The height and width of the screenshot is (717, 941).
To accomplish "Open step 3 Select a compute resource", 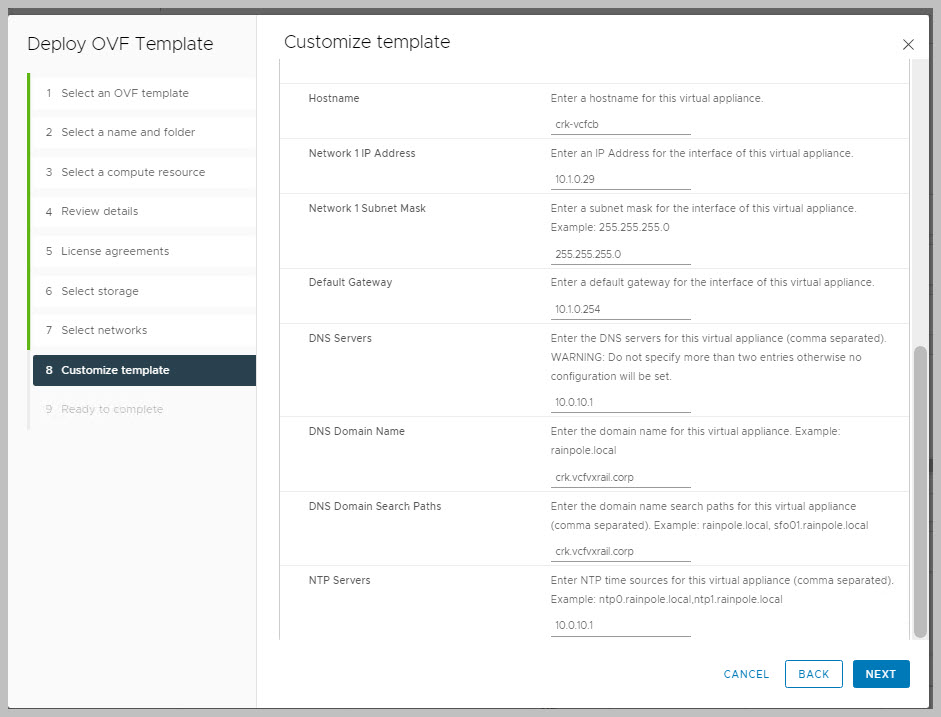I will click(x=132, y=172).
